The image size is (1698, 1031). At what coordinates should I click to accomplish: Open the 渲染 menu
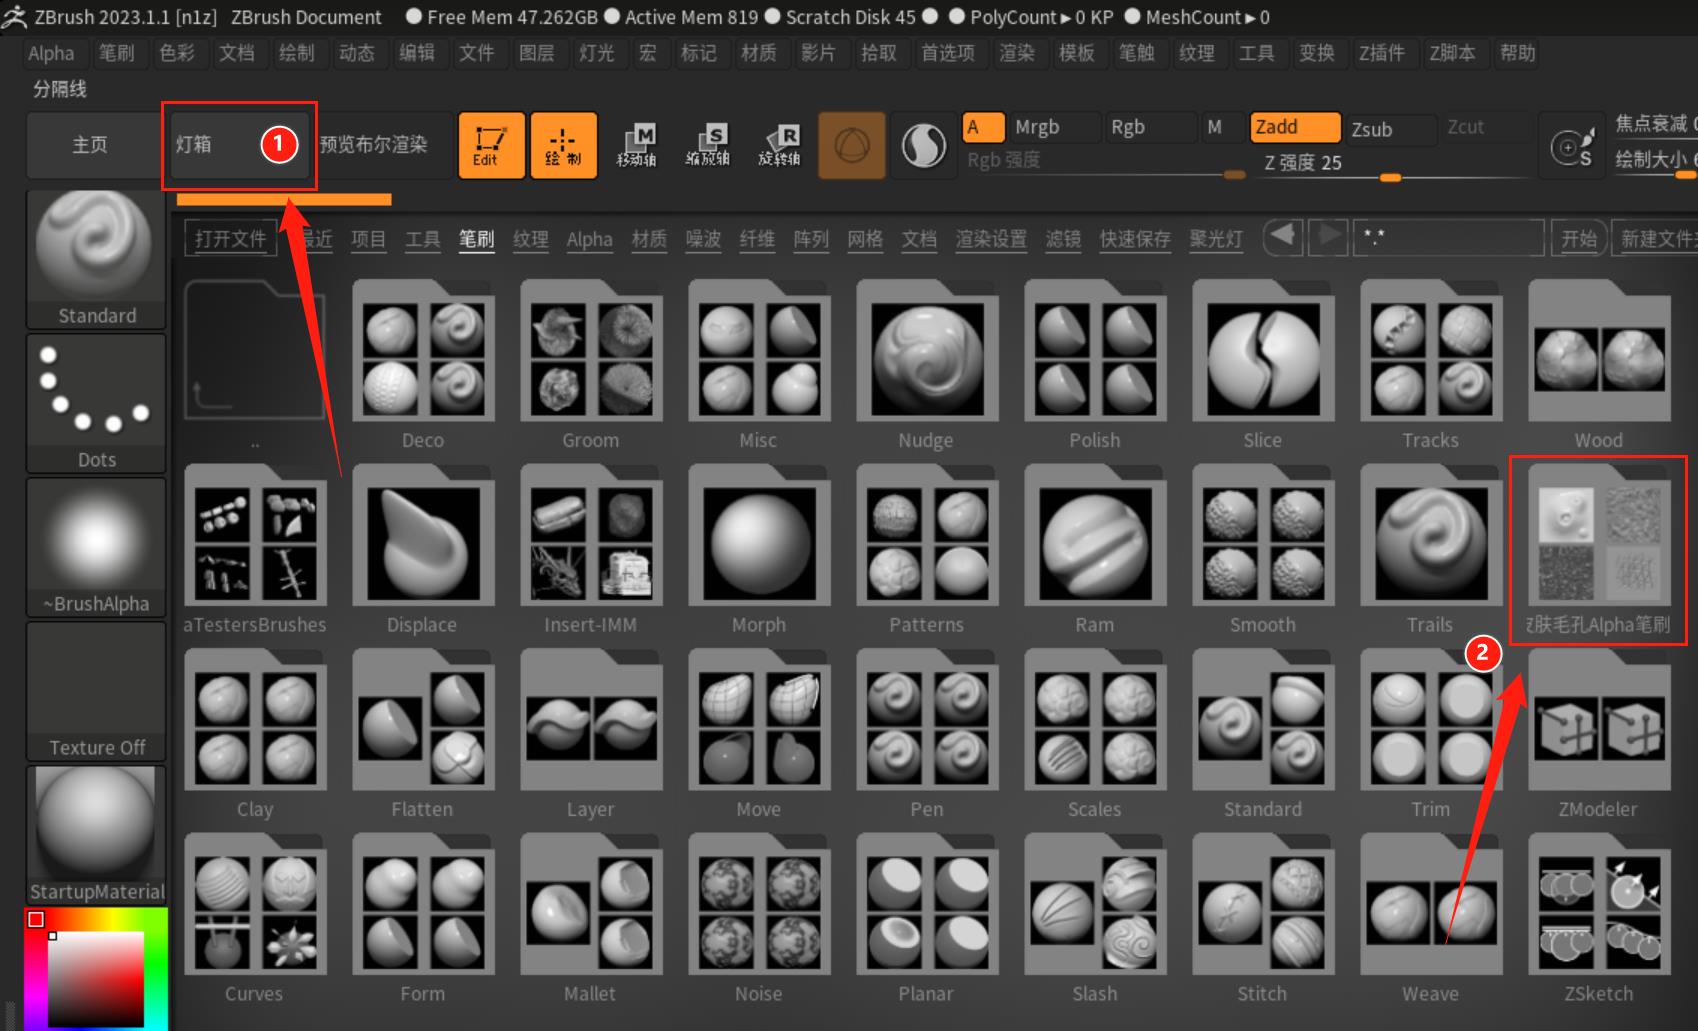click(1017, 53)
